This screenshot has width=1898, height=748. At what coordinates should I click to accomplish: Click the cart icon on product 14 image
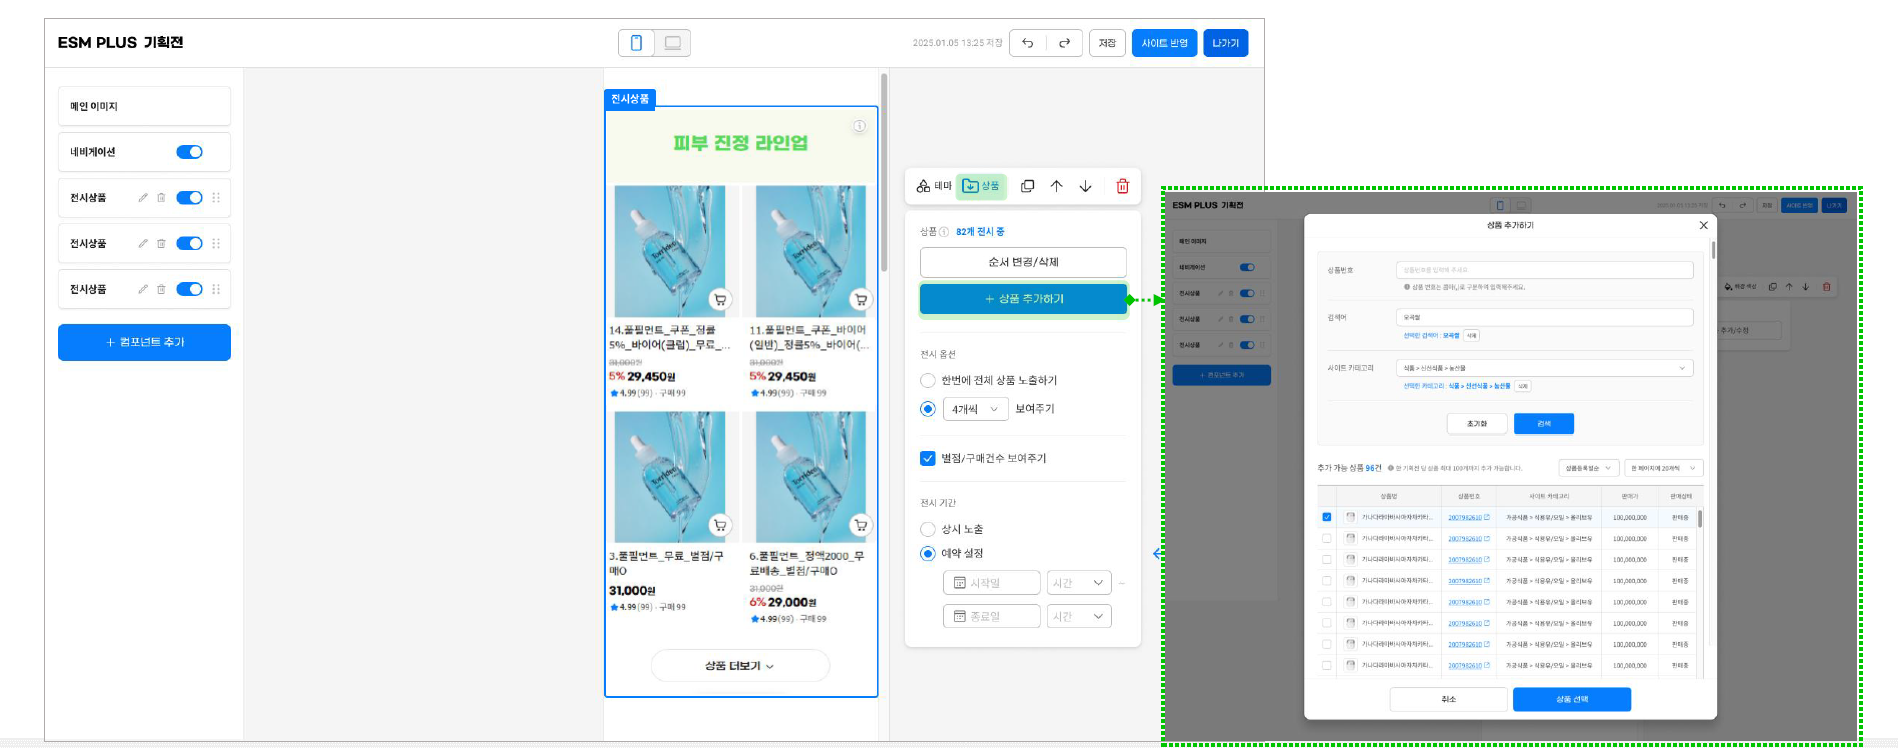coord(719,299)
